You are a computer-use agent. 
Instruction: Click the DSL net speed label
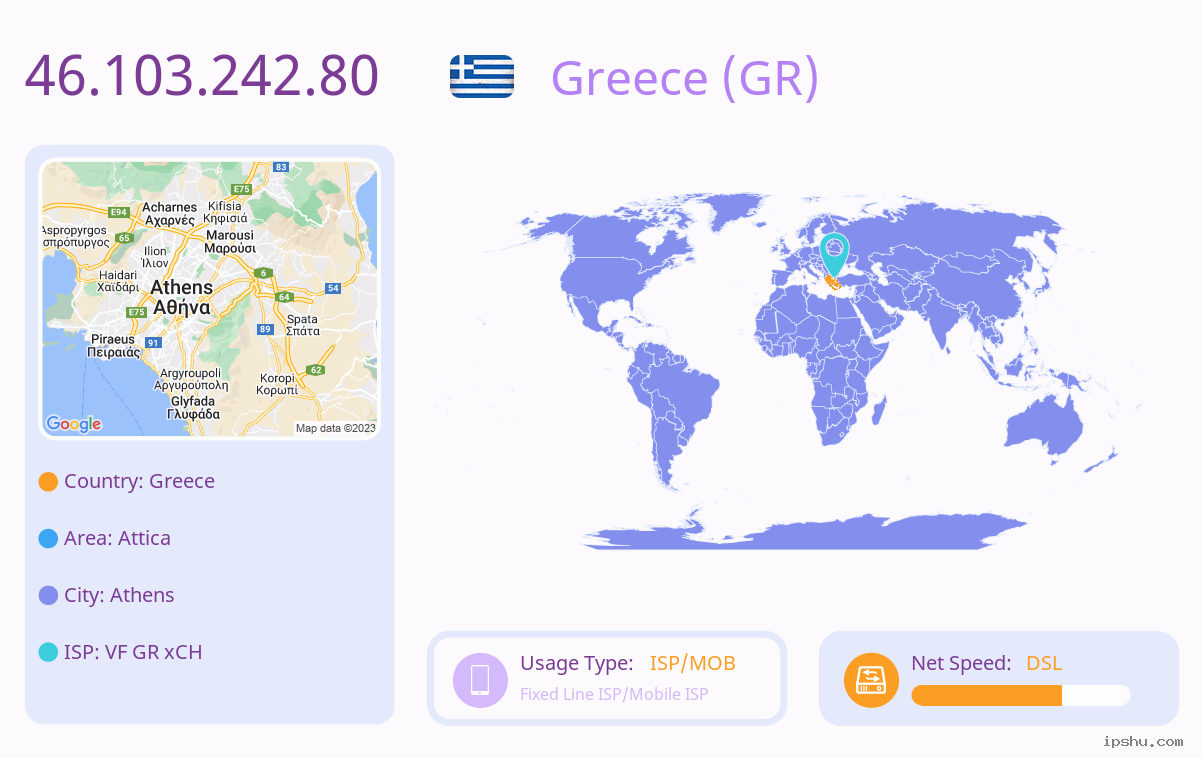click(x=1044, y=663)
